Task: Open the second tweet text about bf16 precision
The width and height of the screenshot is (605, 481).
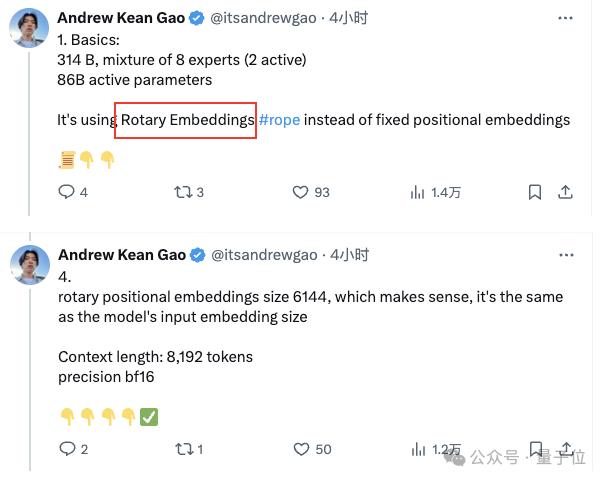Action: coord(104,377)
